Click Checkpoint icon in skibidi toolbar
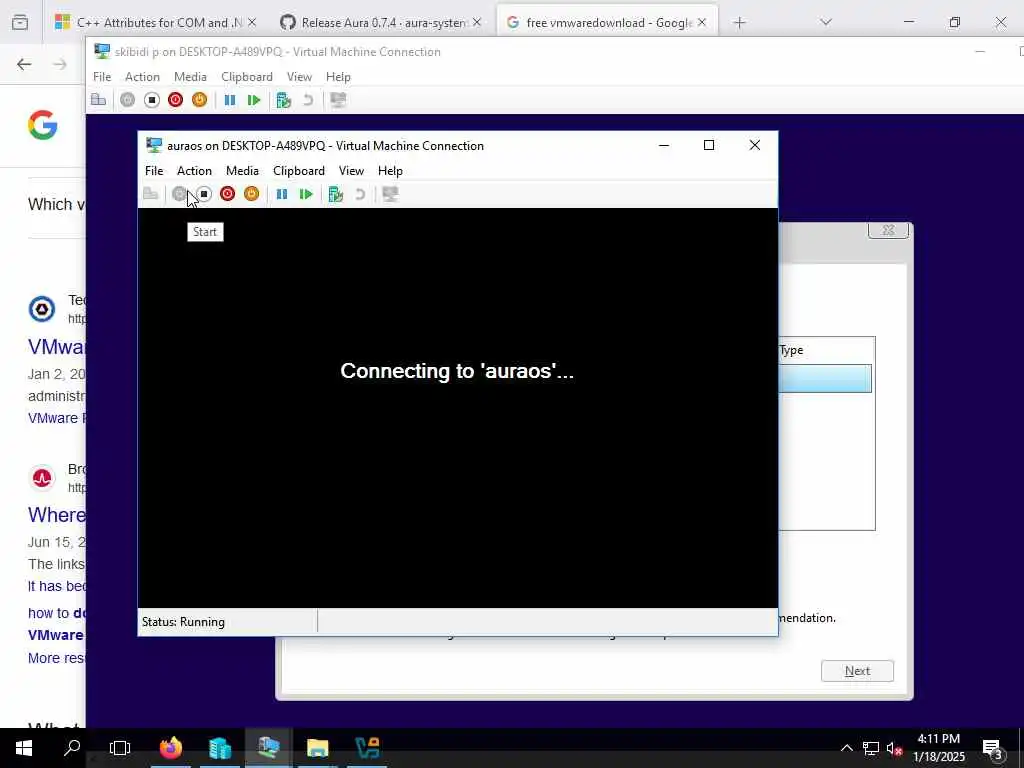Screen dimensions: 1024x768 click(283, 100)
